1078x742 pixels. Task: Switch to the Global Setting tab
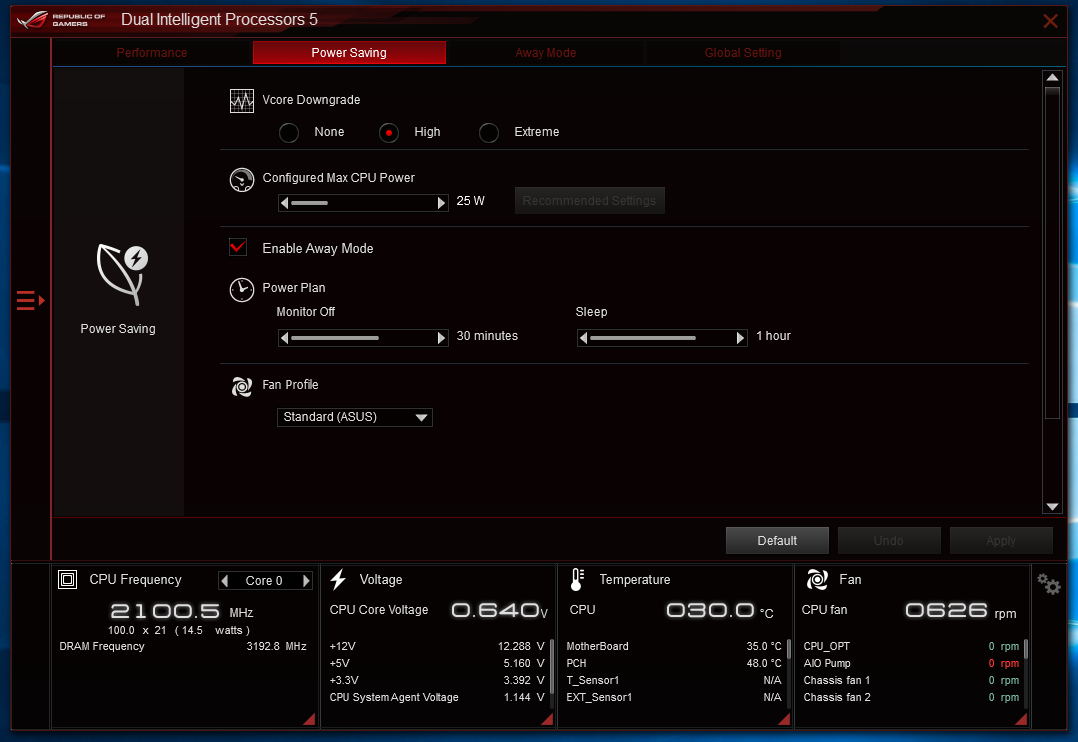coord(743,53)
